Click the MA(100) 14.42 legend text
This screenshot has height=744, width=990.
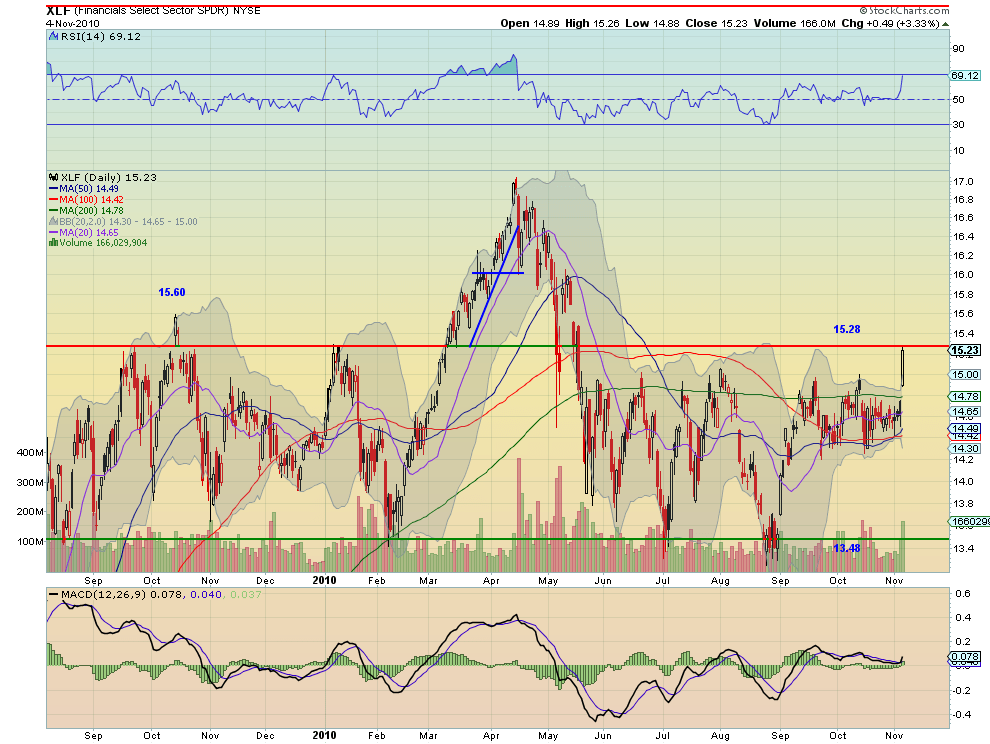[91, 200]
